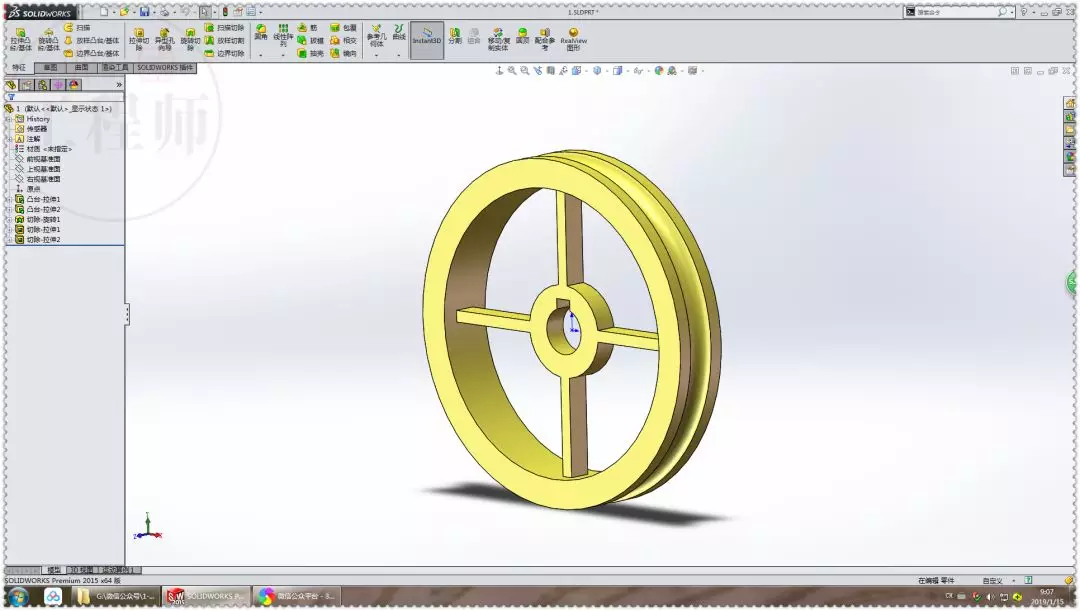Select the Fillet tool (圆角)
The width and height of the screenshot is (1080, 611).
click(x=260, y=32)
